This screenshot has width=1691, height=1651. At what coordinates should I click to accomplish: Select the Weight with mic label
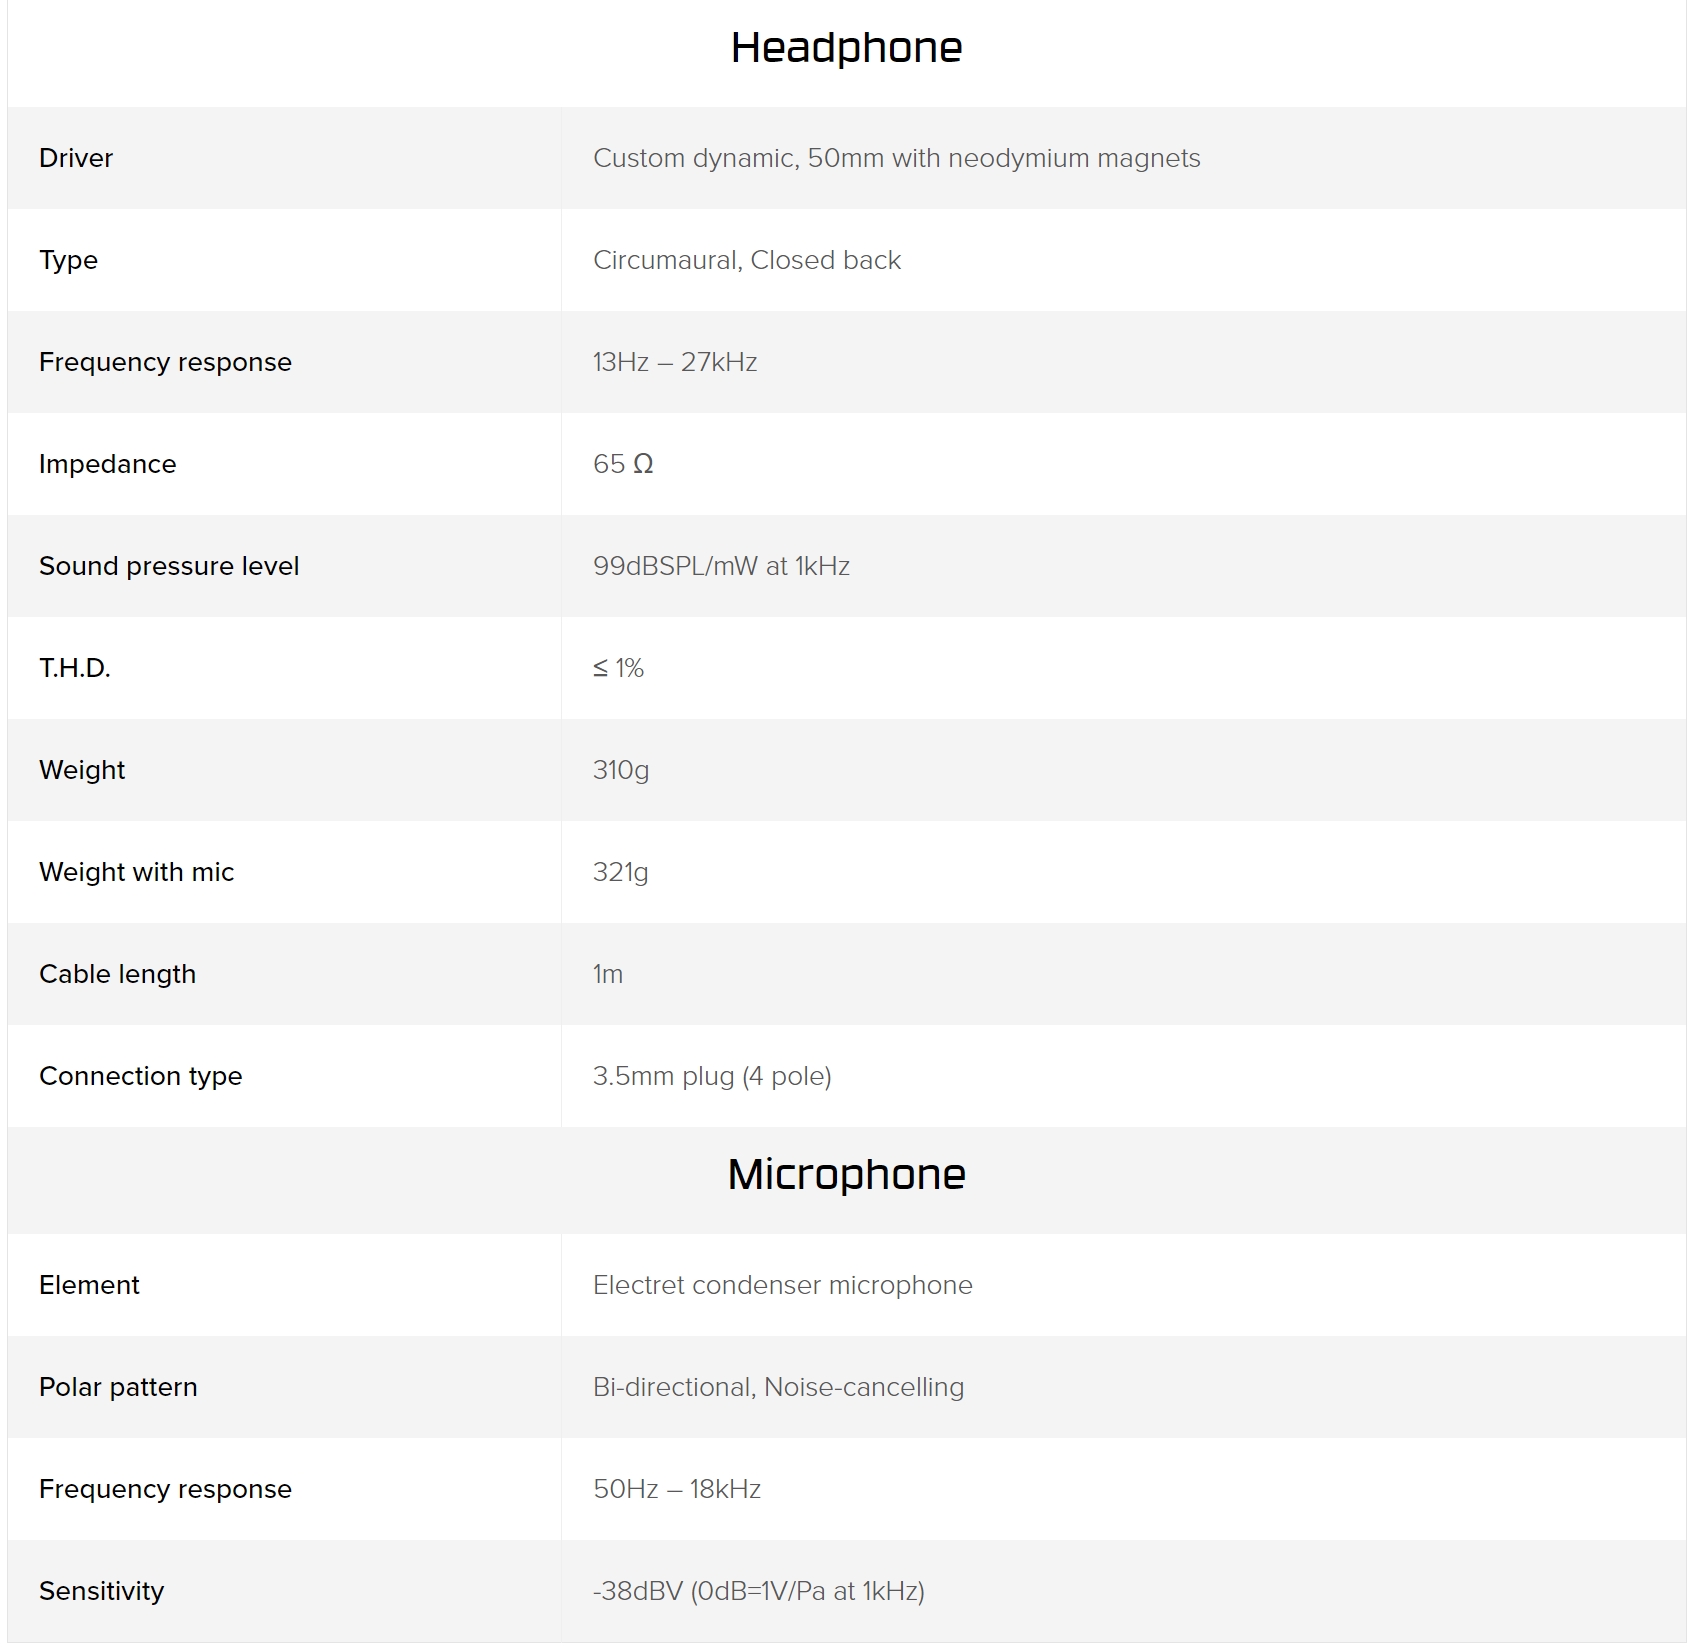click(136, 872)
